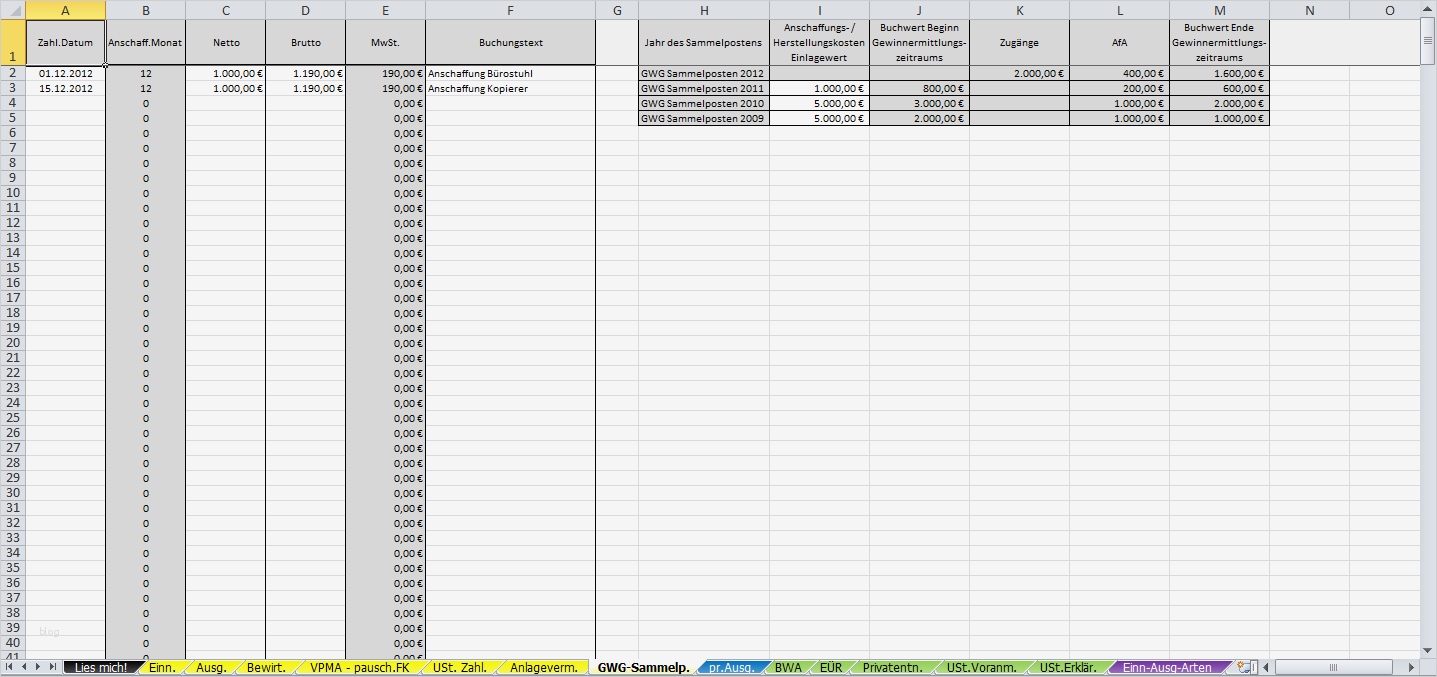Switch to the BWA sheet tab
This screenshot has width=1437, height=677.
(789, 665)
